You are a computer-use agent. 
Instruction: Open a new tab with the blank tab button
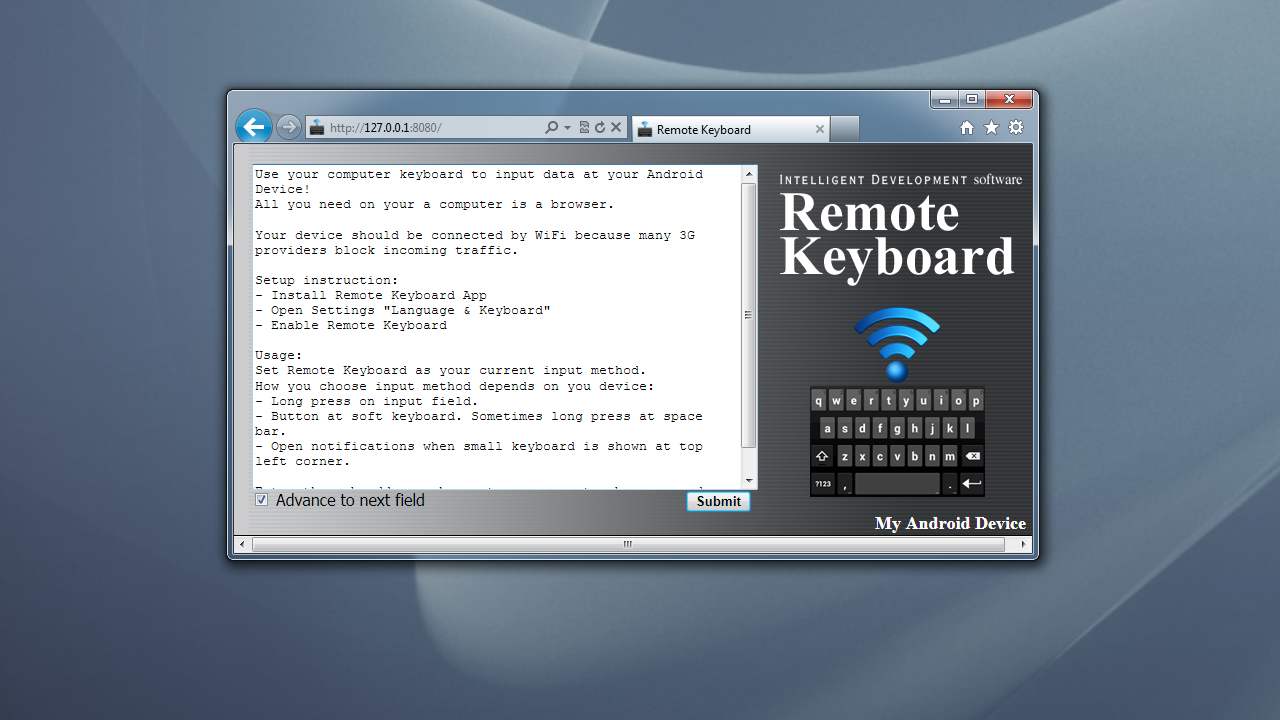click(x=845, y=129)
